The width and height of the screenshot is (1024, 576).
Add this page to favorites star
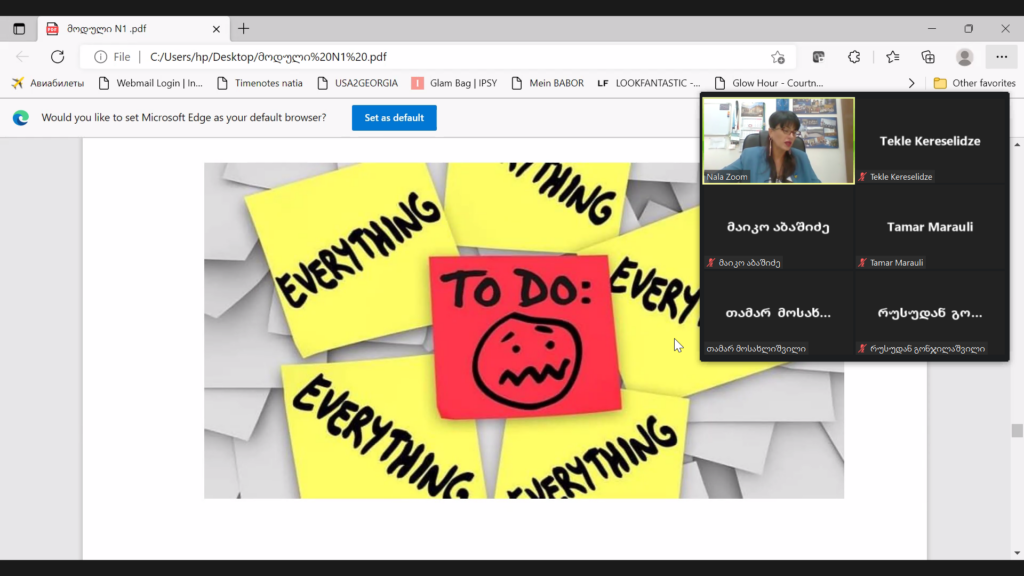[x=777, y=57]
